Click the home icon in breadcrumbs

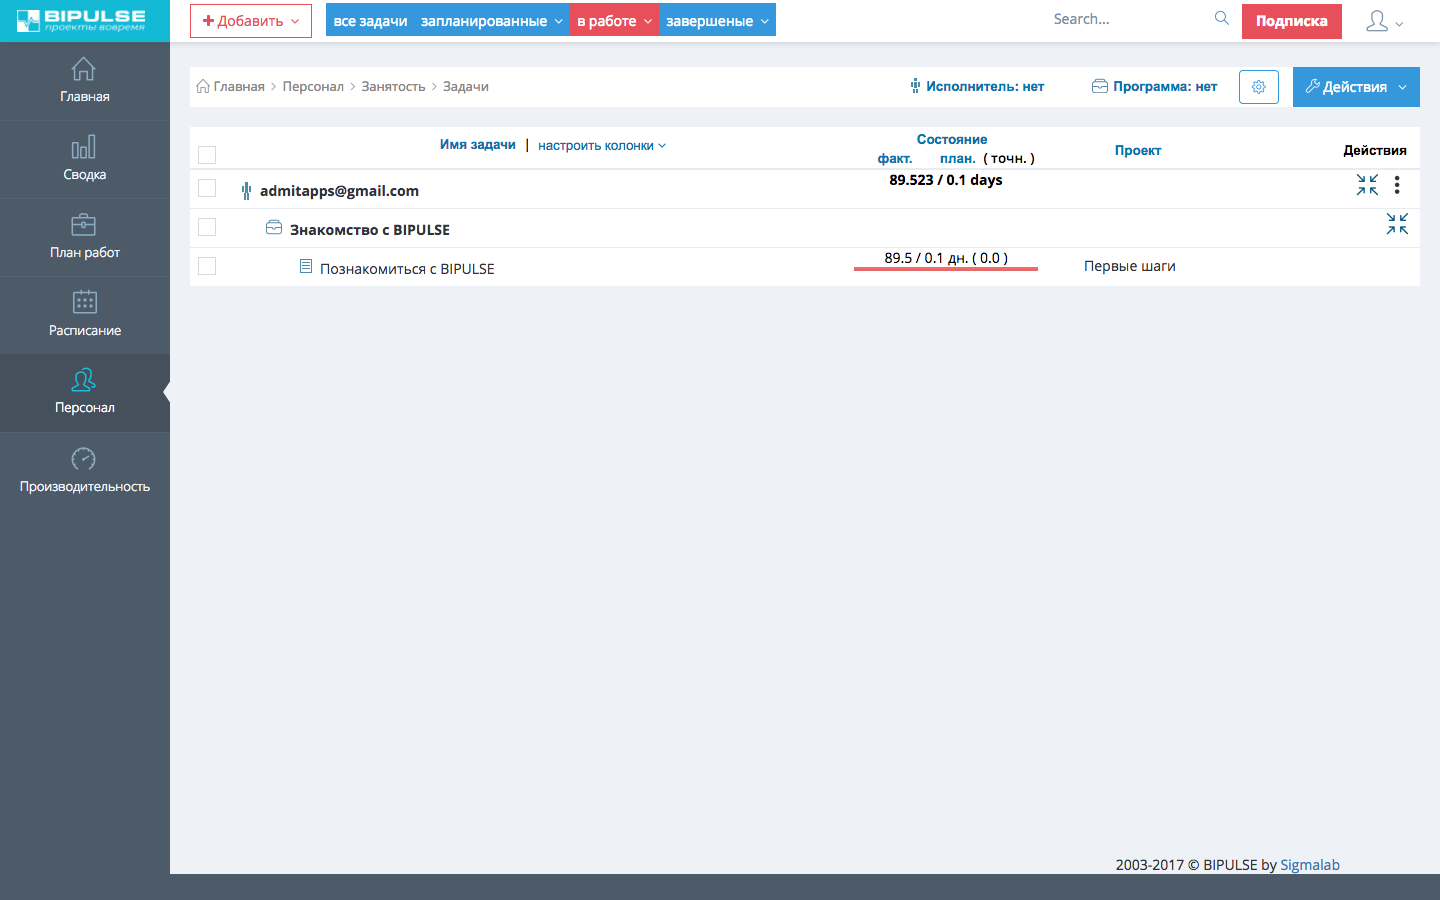coord(203,86)
